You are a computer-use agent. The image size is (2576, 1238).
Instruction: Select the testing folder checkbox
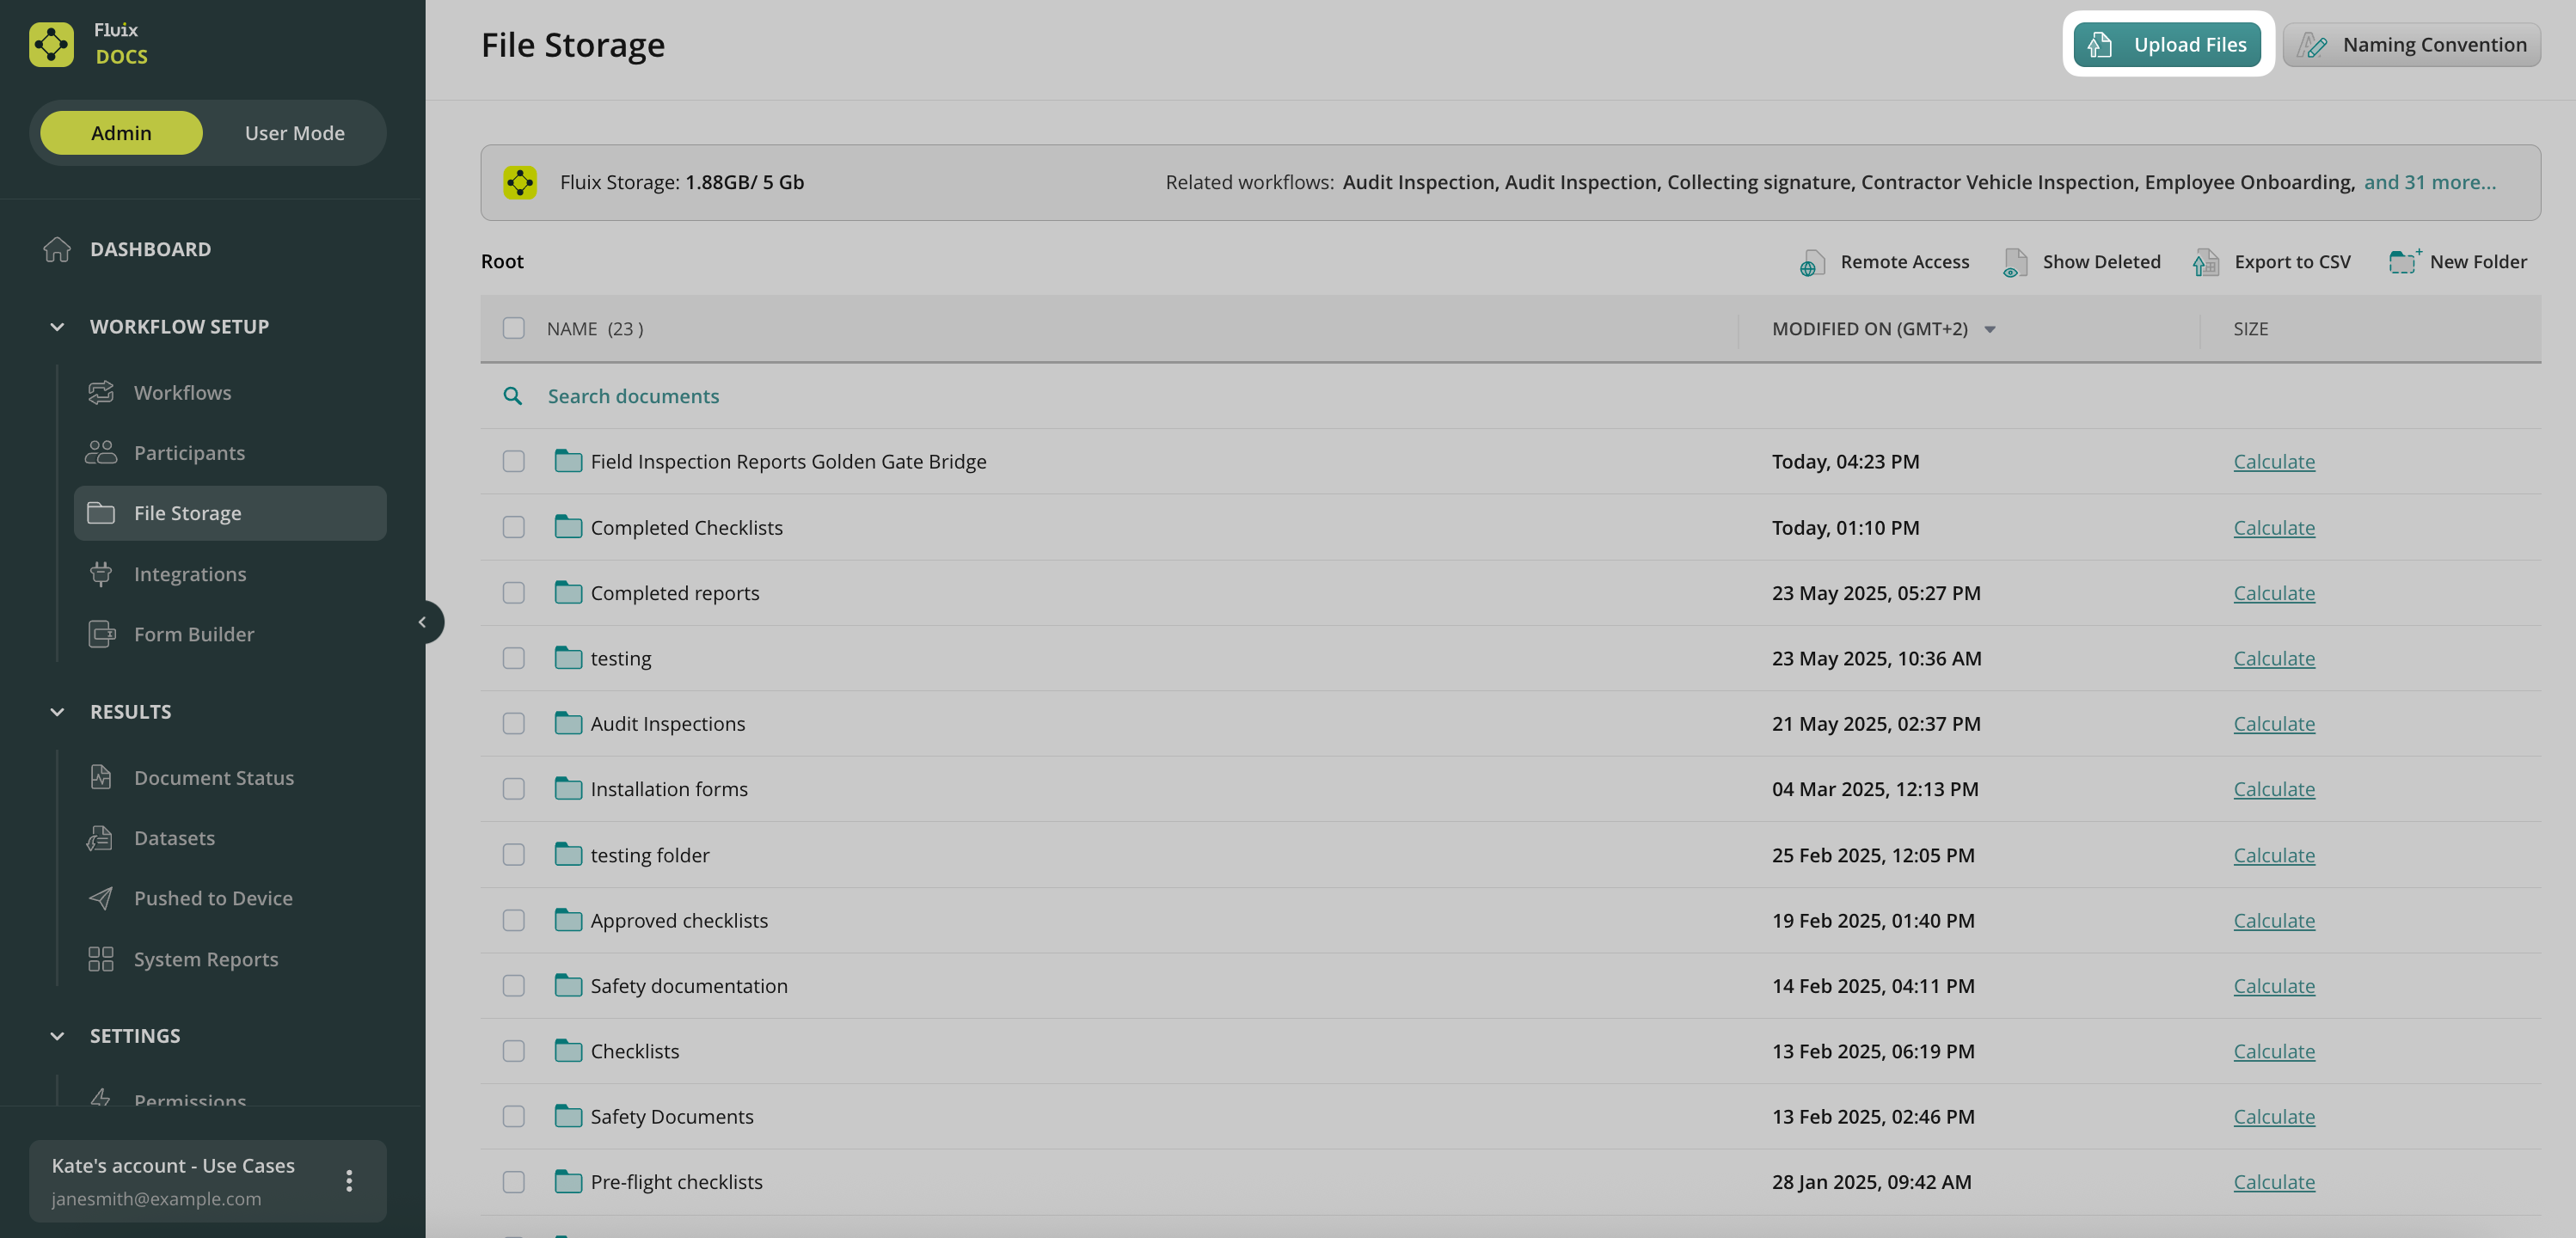pyautogui.click(x=513, y=855)
